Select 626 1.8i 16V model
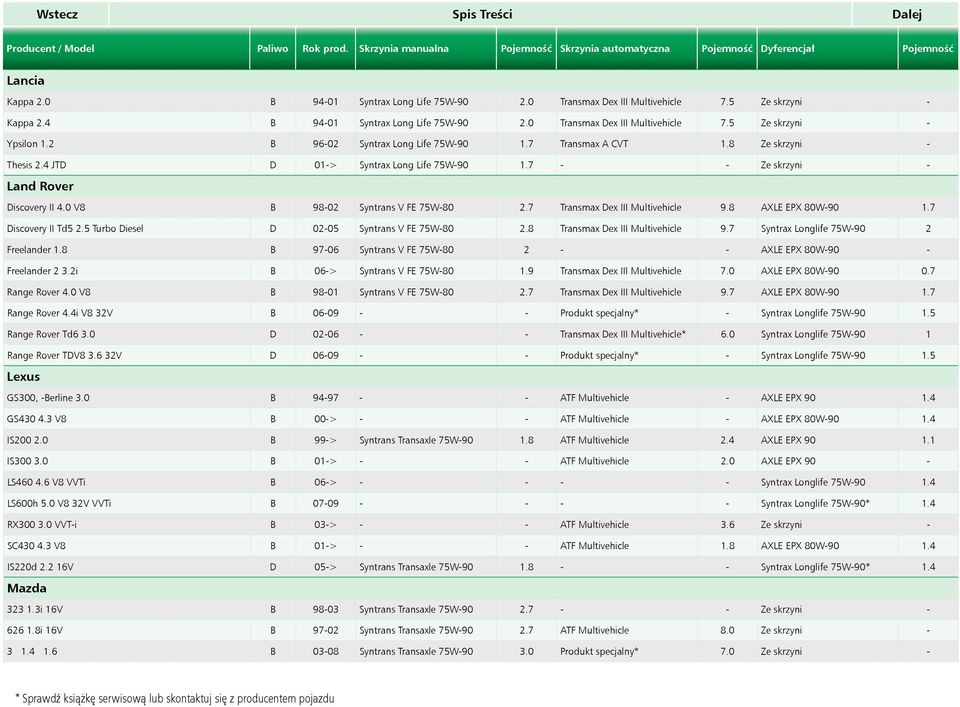The image size is (960, 707). click(35, 630)
